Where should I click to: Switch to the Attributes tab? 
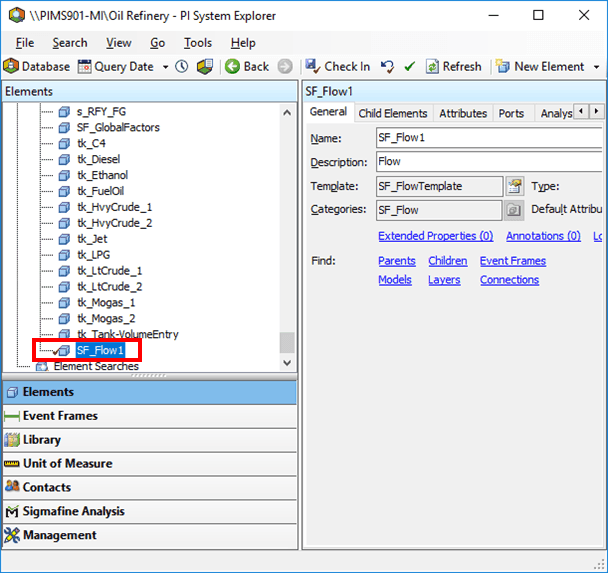point(463,113)
